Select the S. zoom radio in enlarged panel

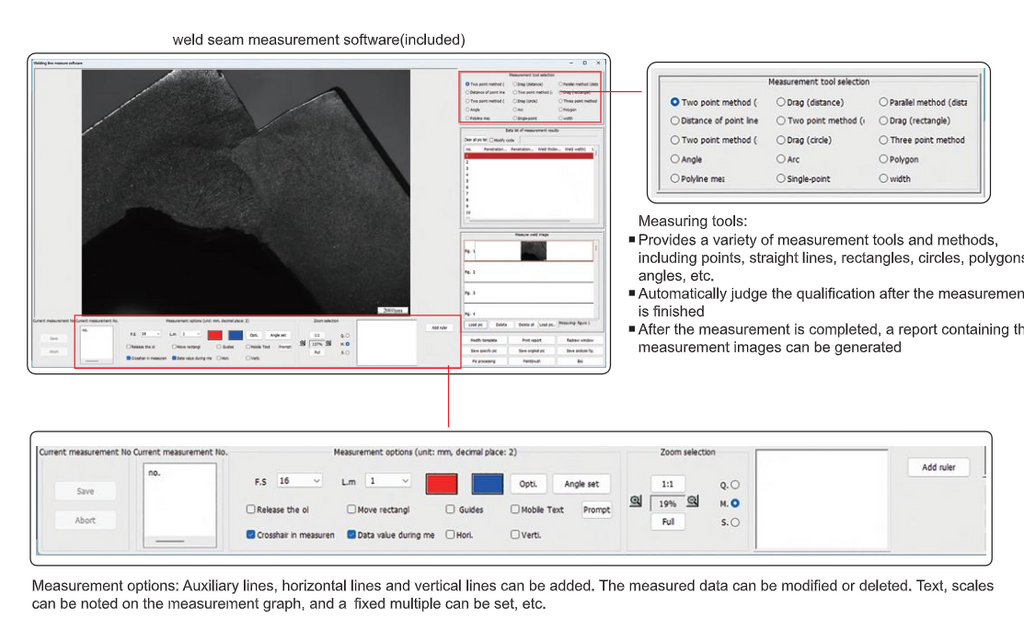pos(735,522)
